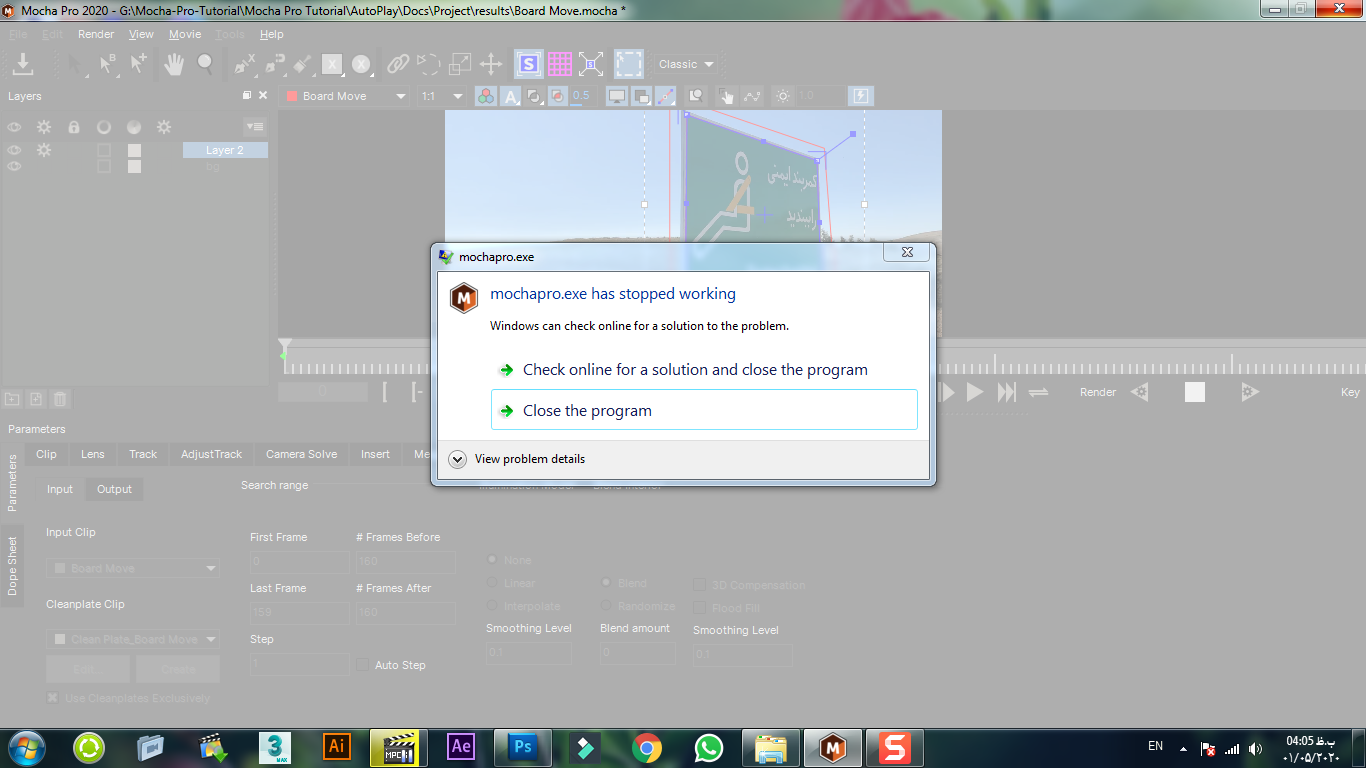Select the Blend radio button
The width and height of the screenshot is (1366, 768).
(606, 583)
